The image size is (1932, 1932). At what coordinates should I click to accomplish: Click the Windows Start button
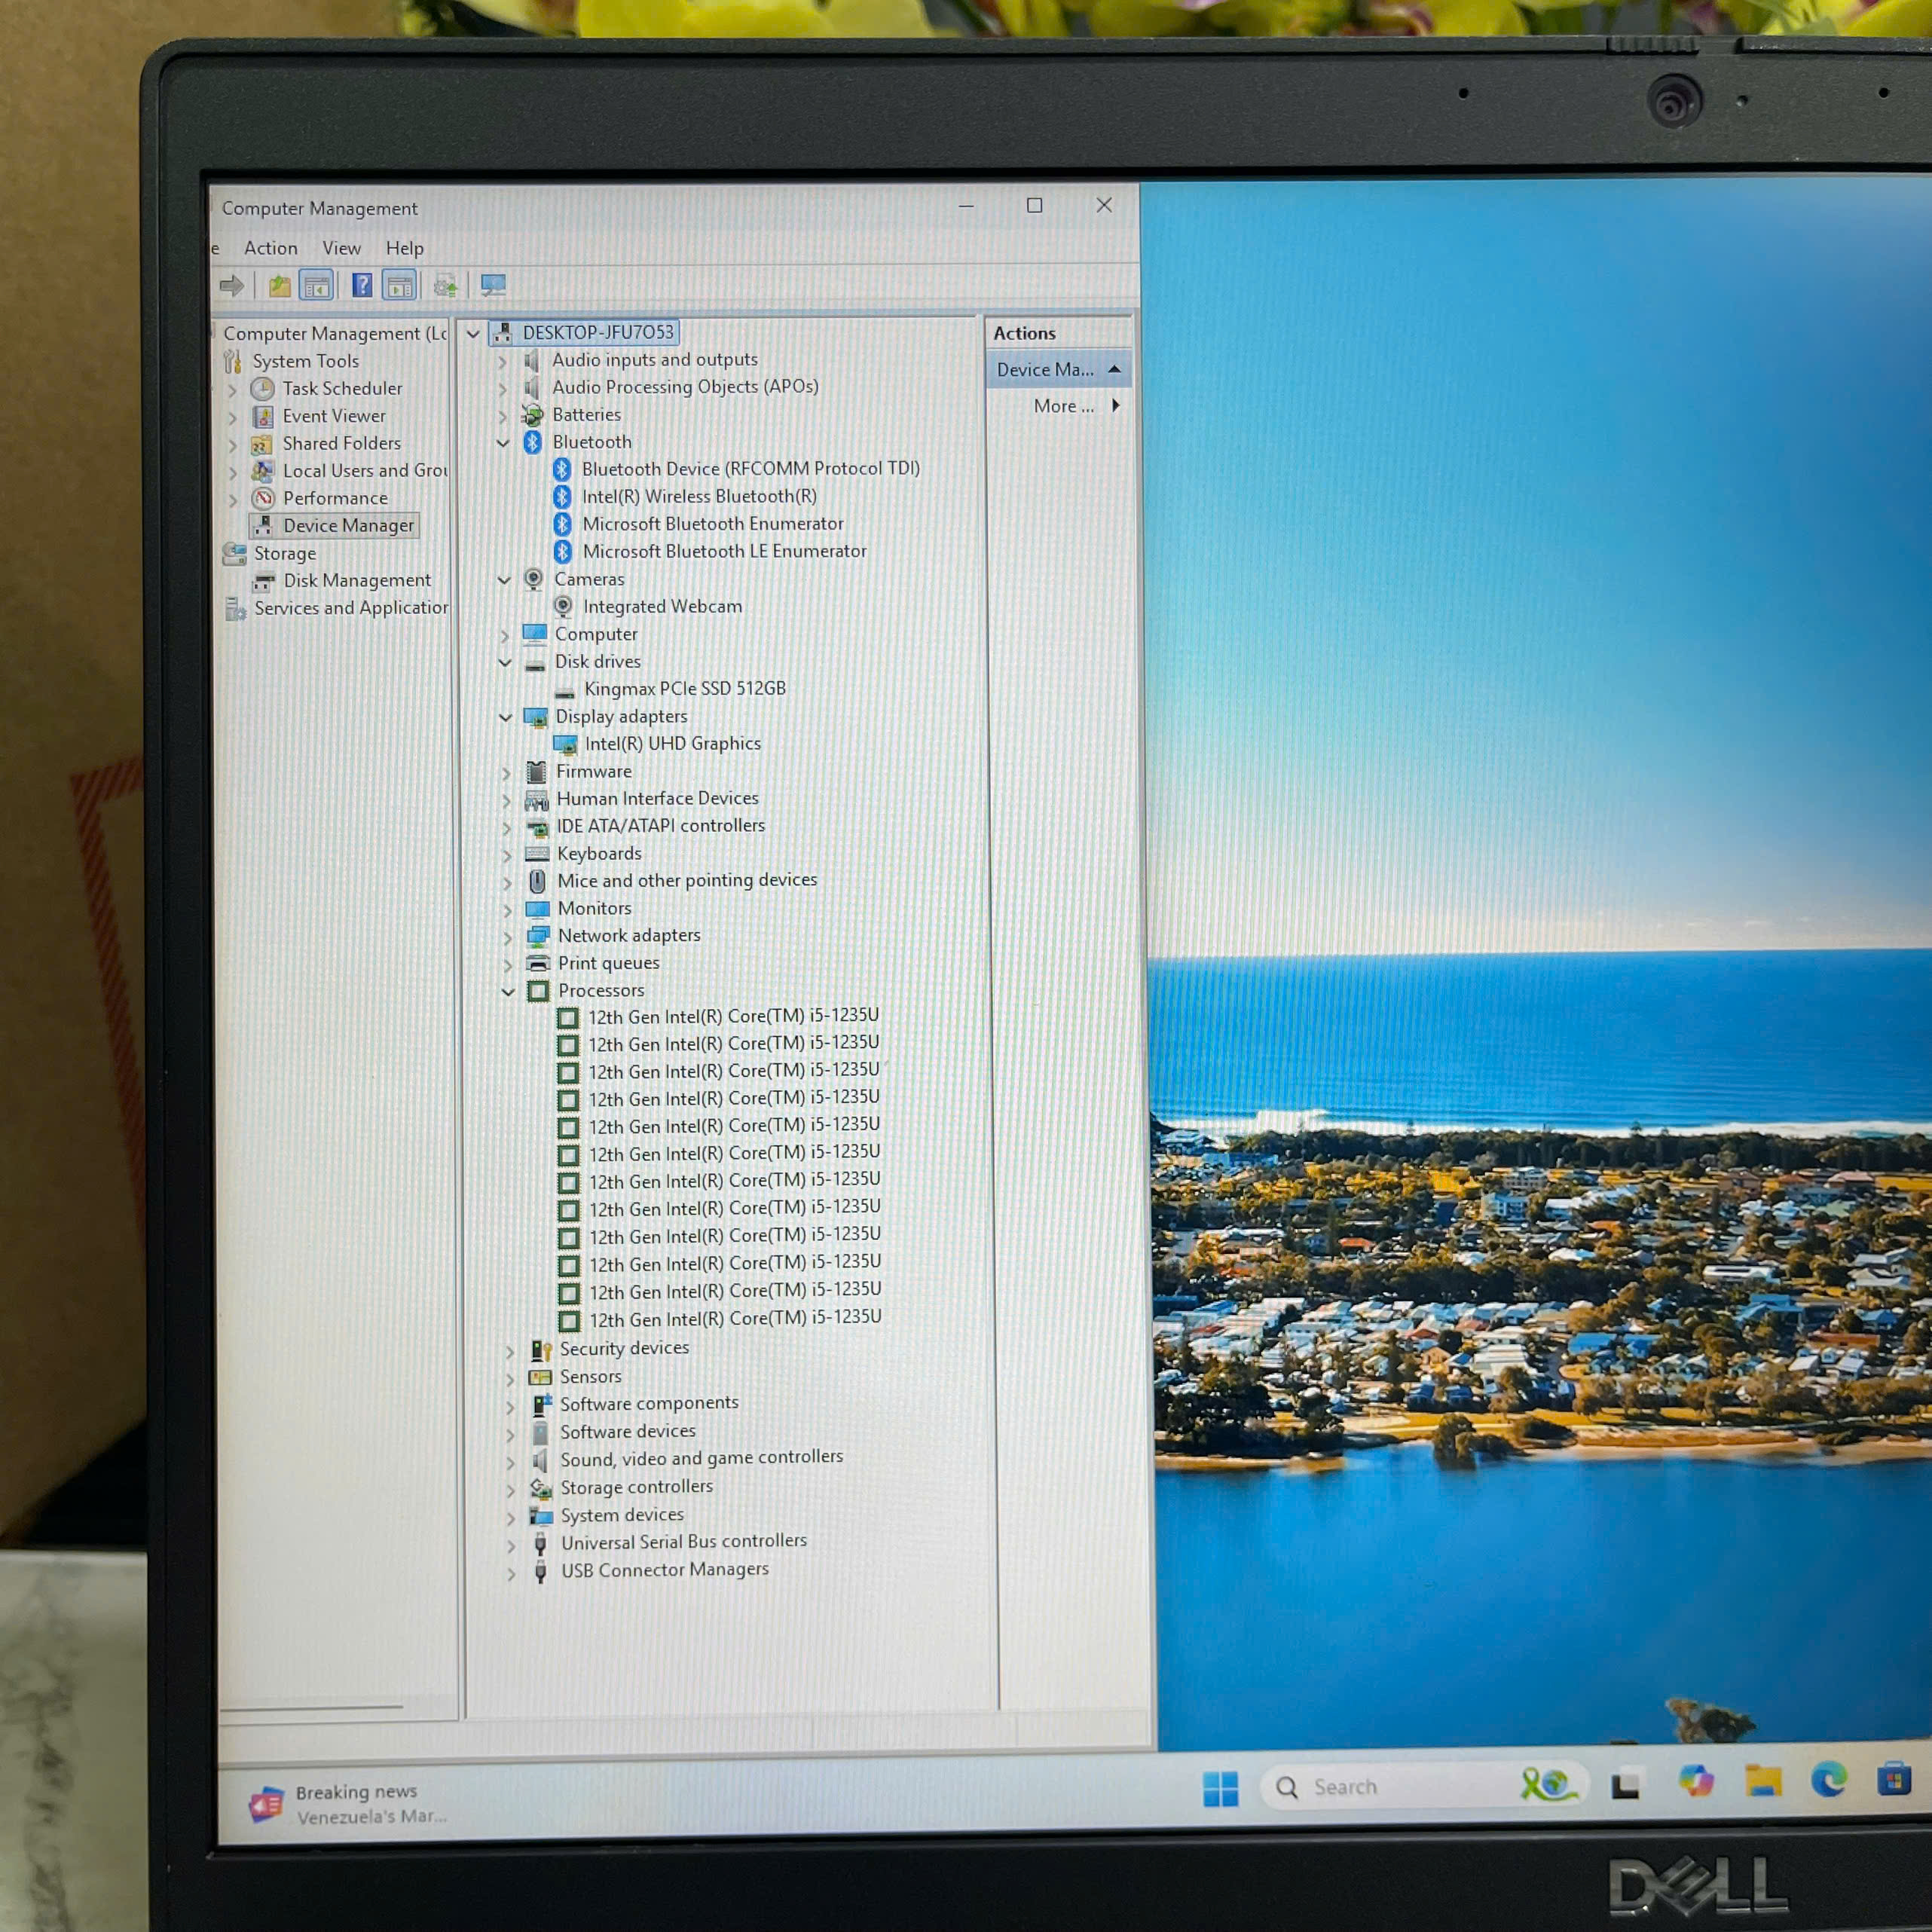[1220, 1789]
